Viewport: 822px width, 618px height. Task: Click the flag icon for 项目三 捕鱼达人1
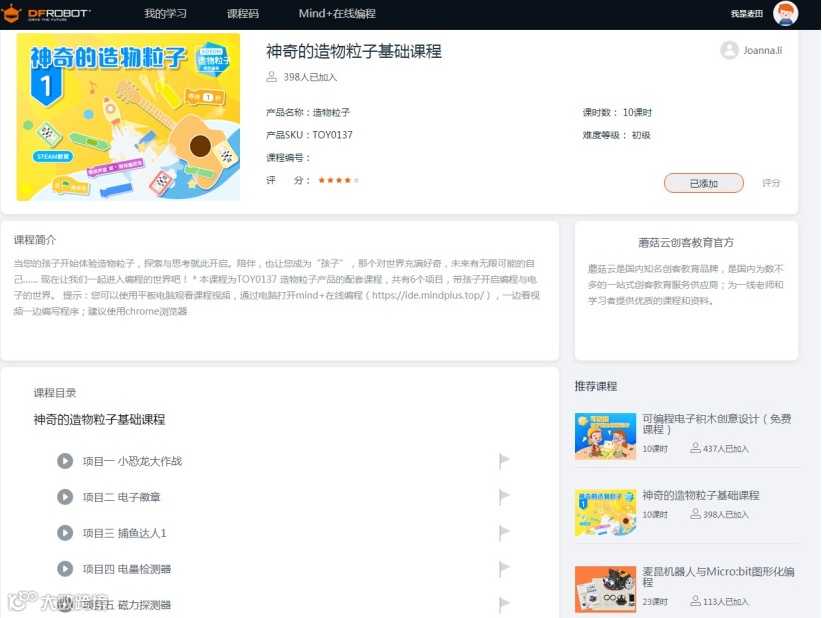504,533
